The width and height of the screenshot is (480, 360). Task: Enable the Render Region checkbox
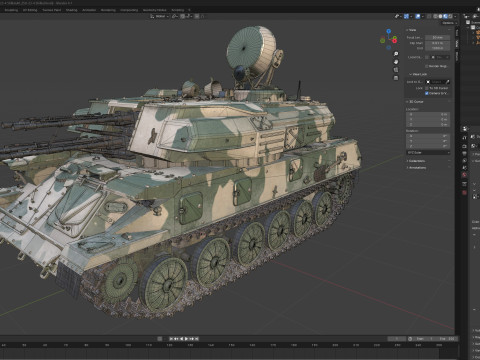tap(426, 66)
